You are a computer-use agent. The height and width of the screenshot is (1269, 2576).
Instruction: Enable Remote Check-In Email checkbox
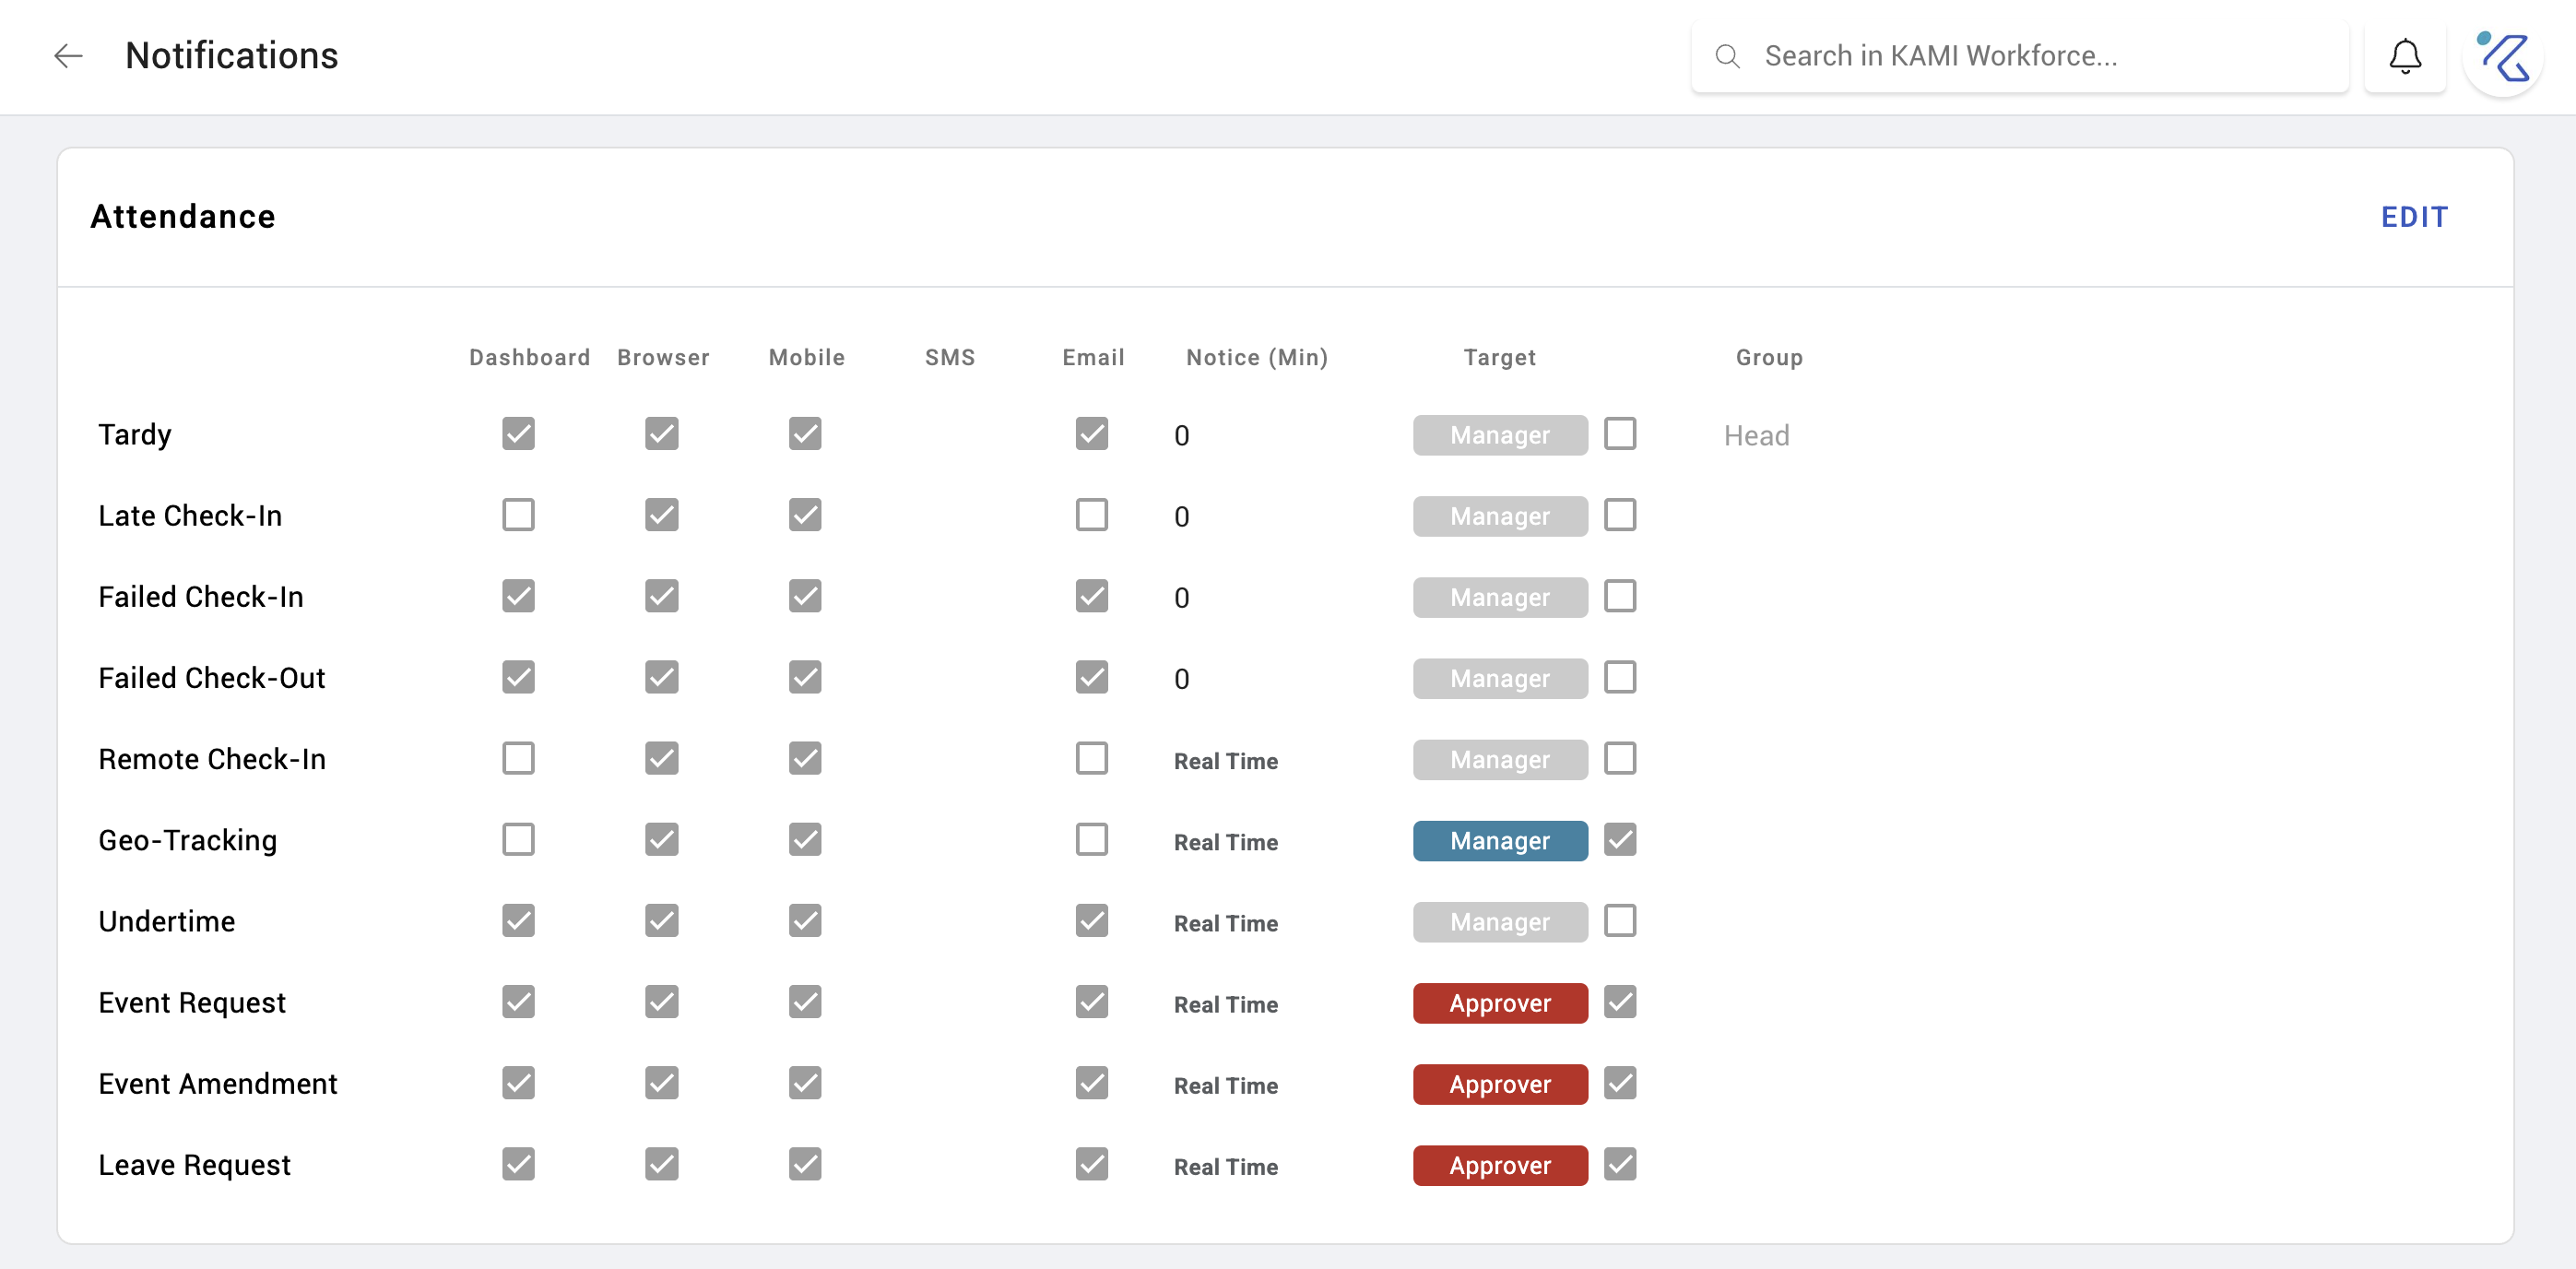pyautogui.click(x=1092, y=758)
